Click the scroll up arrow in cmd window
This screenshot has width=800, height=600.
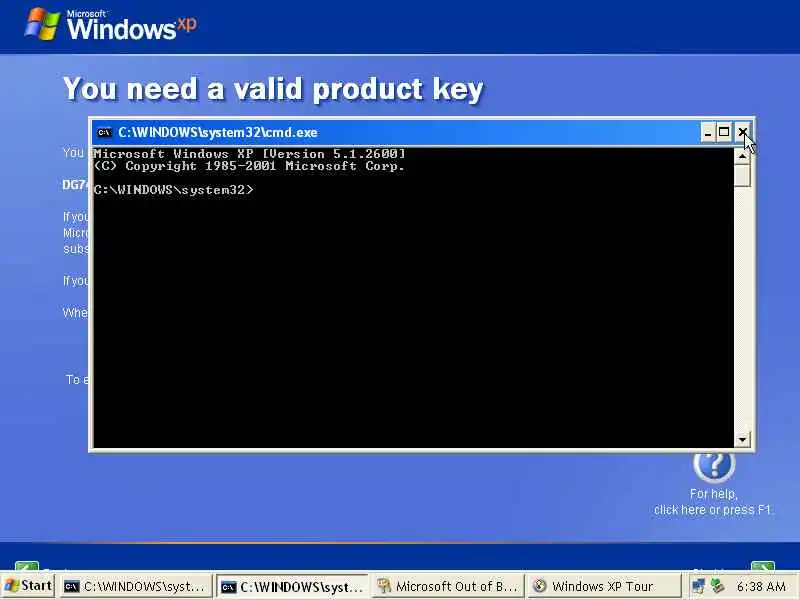point(742,155)
